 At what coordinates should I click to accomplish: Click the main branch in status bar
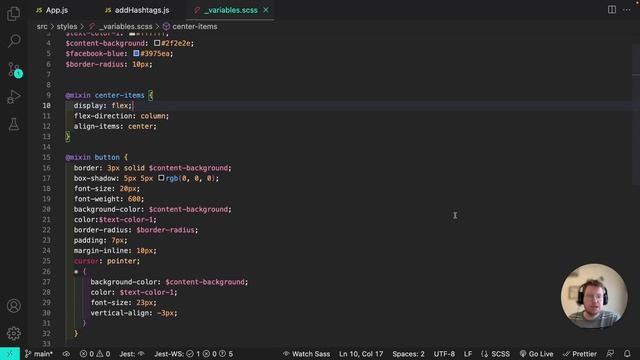coord(39,354)
